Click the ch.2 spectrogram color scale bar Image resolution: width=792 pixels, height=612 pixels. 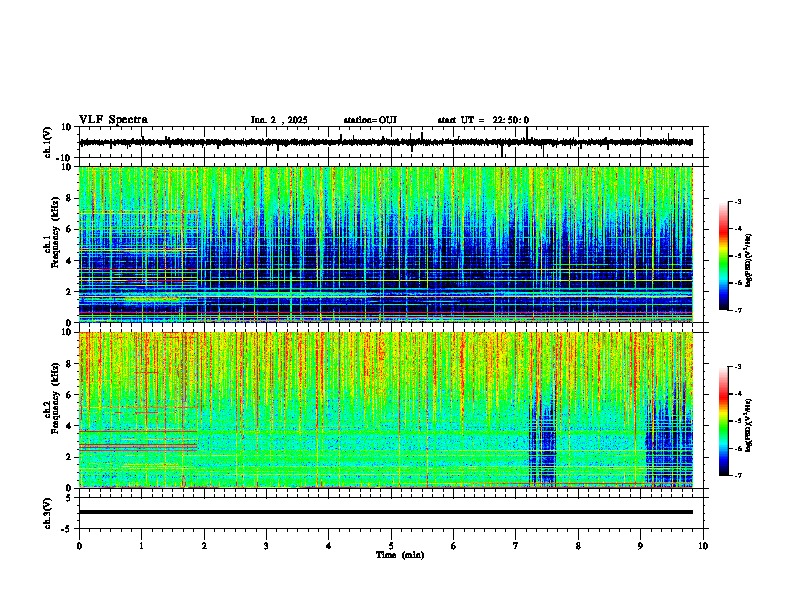[x=723, y=421]
